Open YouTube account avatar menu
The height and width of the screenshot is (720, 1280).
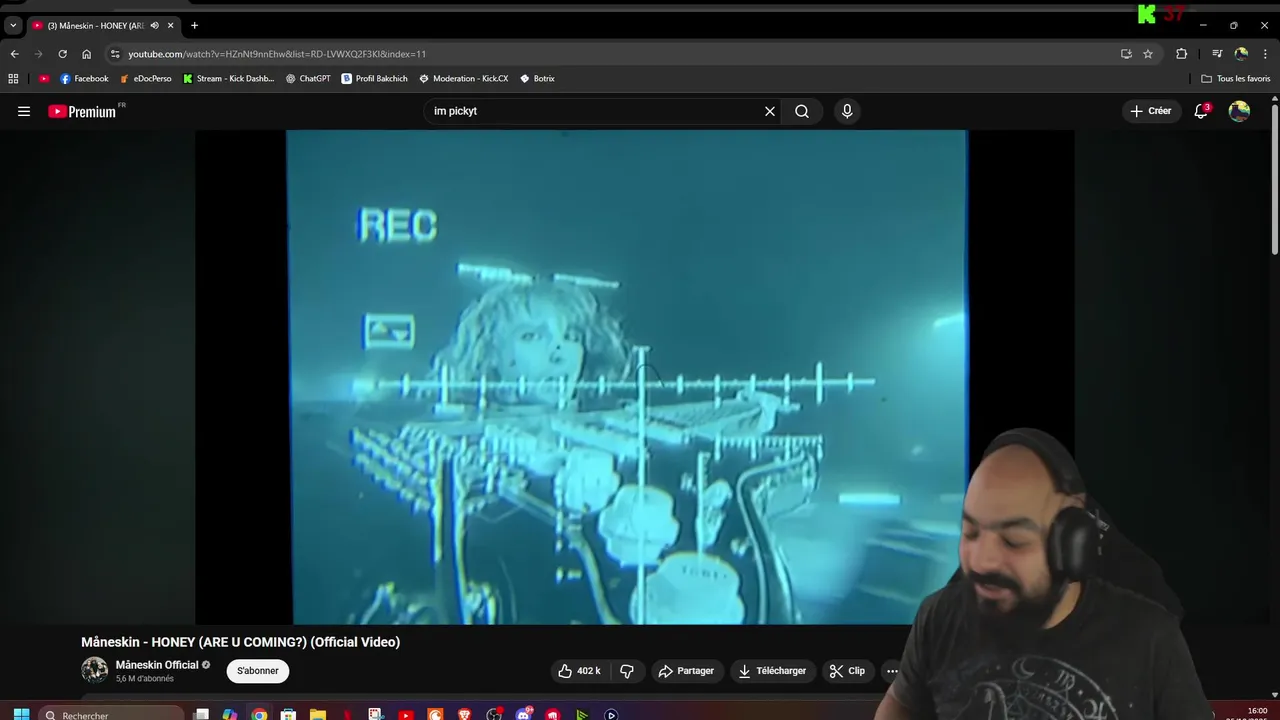click(x=1239, y=111)
